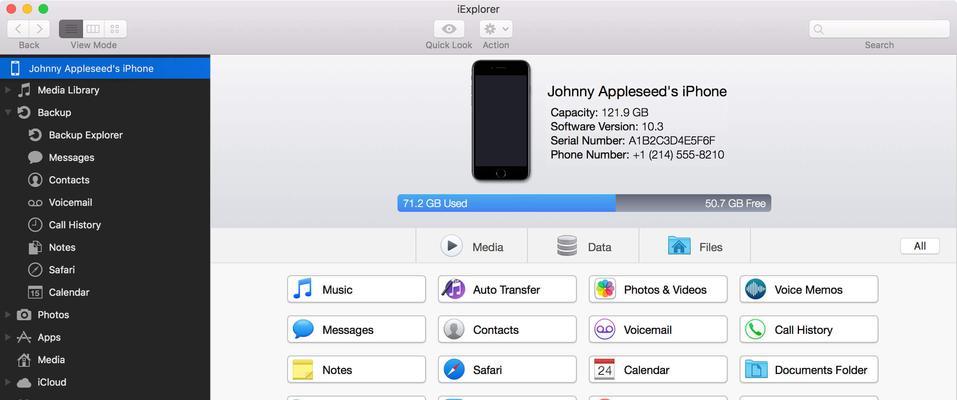Image resolution: width=957 pixels, height=400 pixels.
Task: Collapse the Backup disclosure triangle
Action: [x=7, y=113]
